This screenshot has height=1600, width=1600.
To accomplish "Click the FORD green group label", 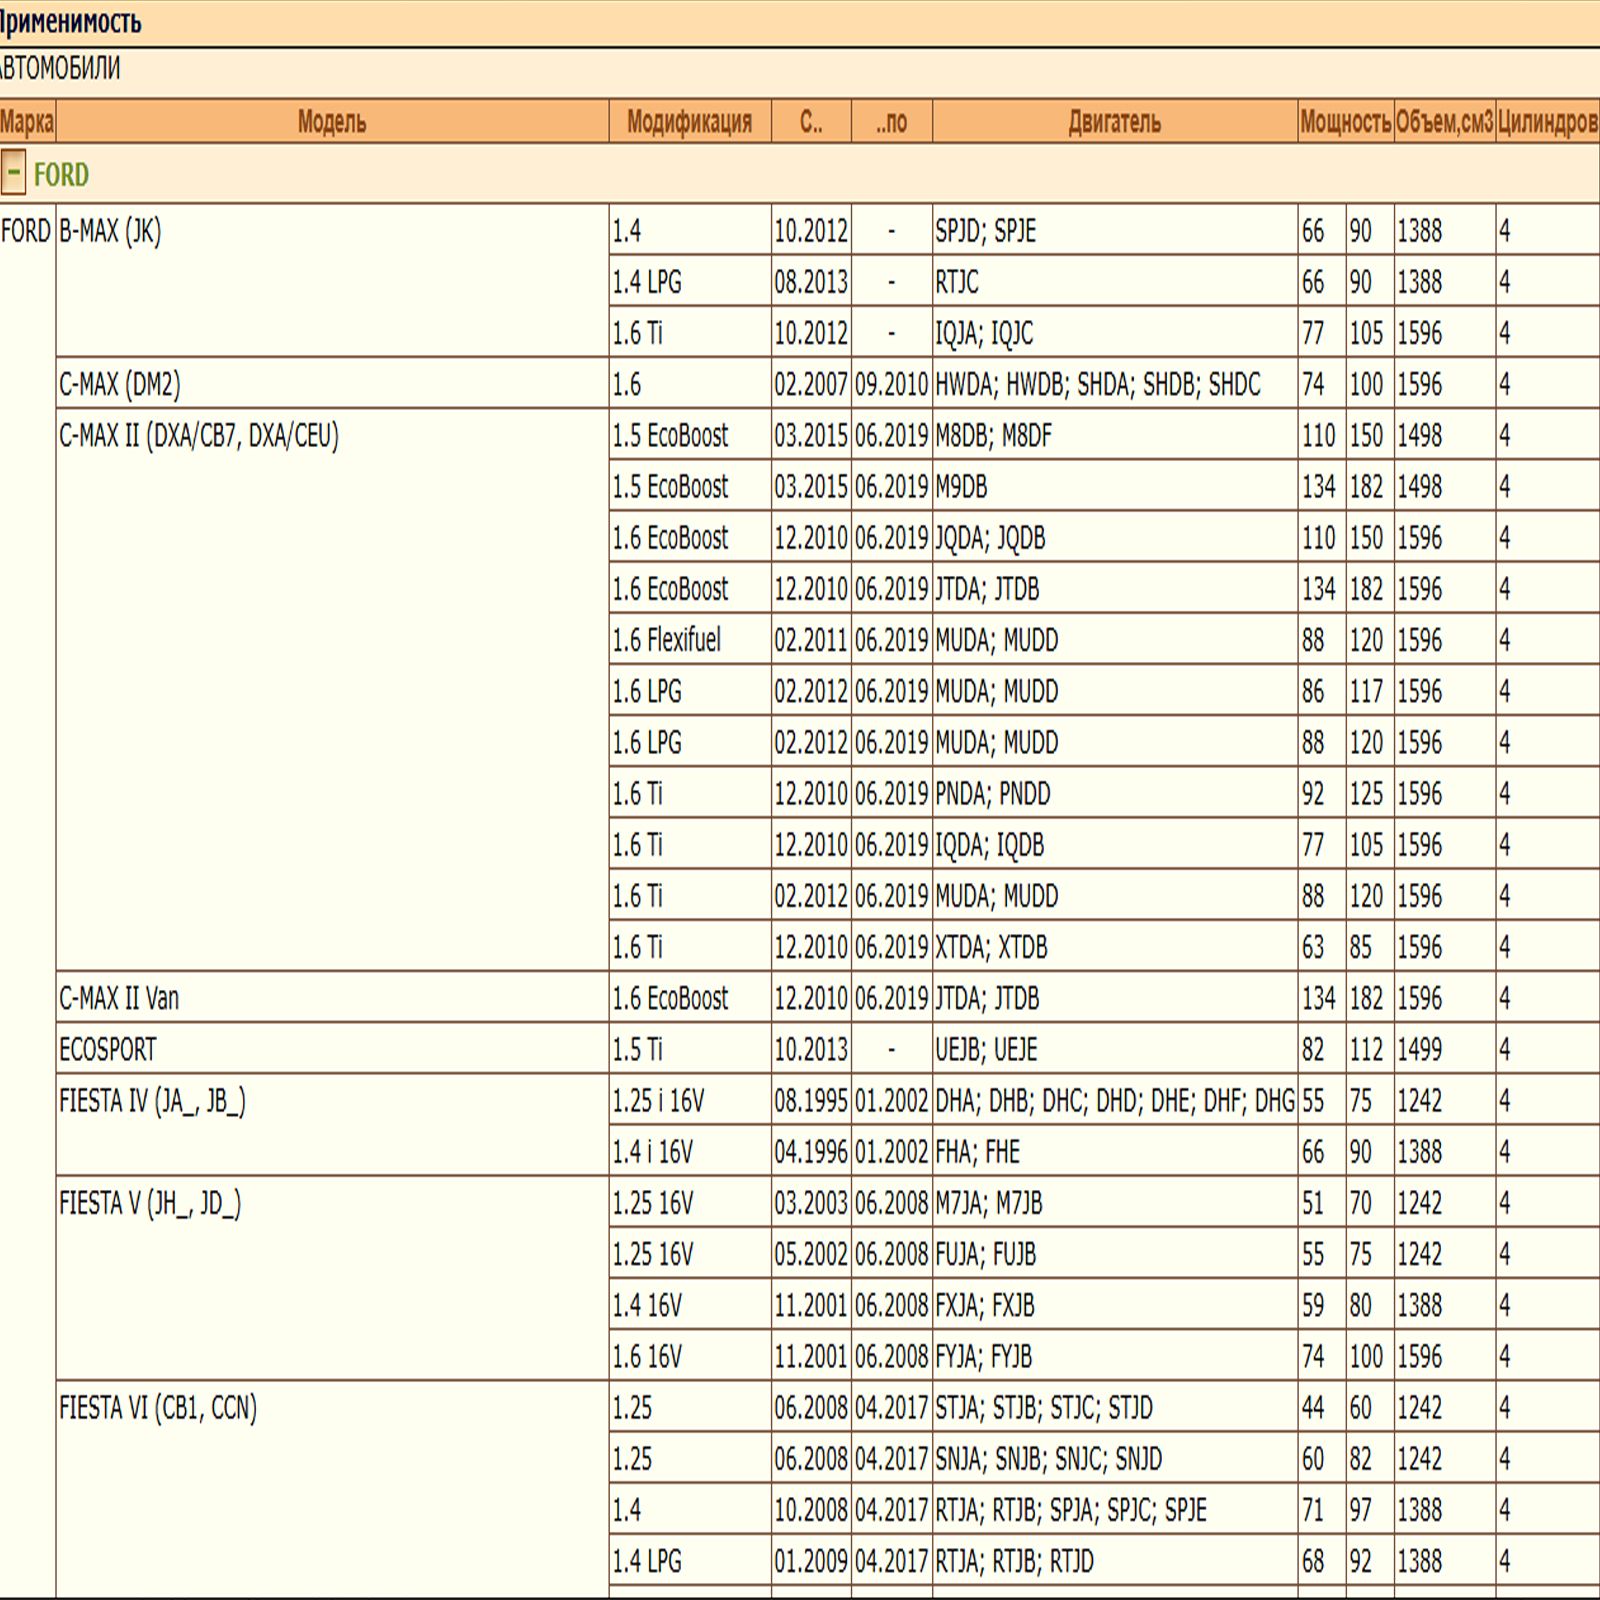I will click(x=61, y=175).
